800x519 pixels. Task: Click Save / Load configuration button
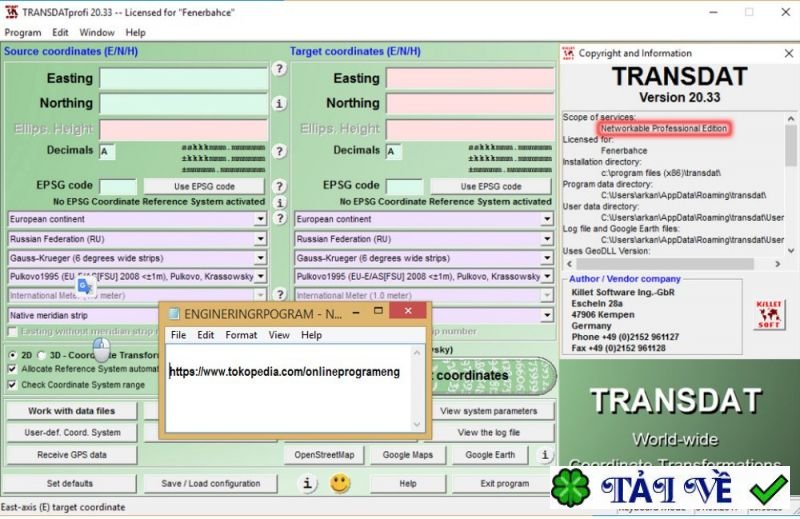pyautogui.click(x=211, y=483)
